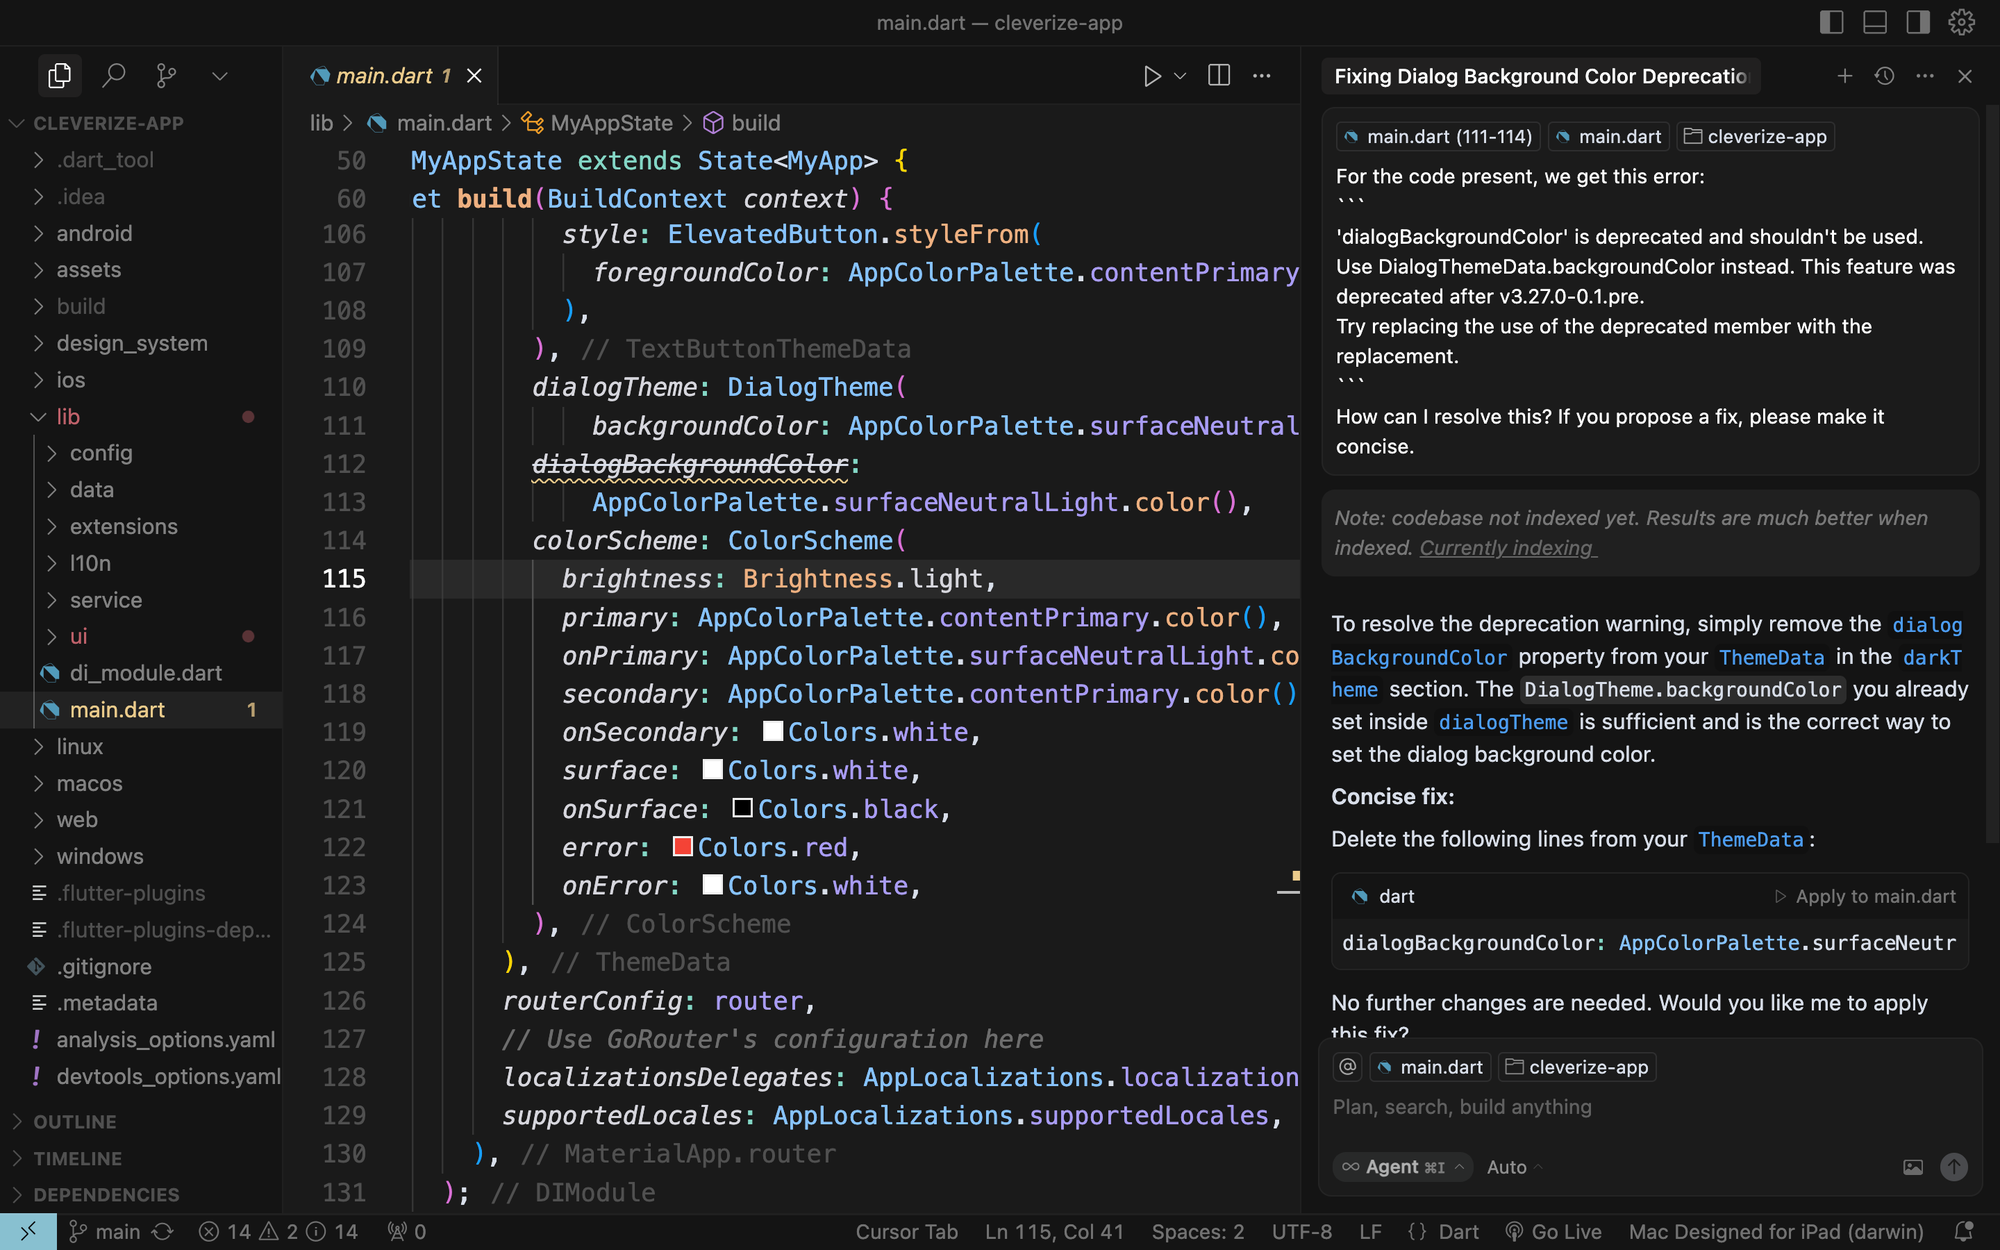Click the lib breadcrumb
The image size is (2000, 1250).
pyautogui.click(x=321, y=123)
